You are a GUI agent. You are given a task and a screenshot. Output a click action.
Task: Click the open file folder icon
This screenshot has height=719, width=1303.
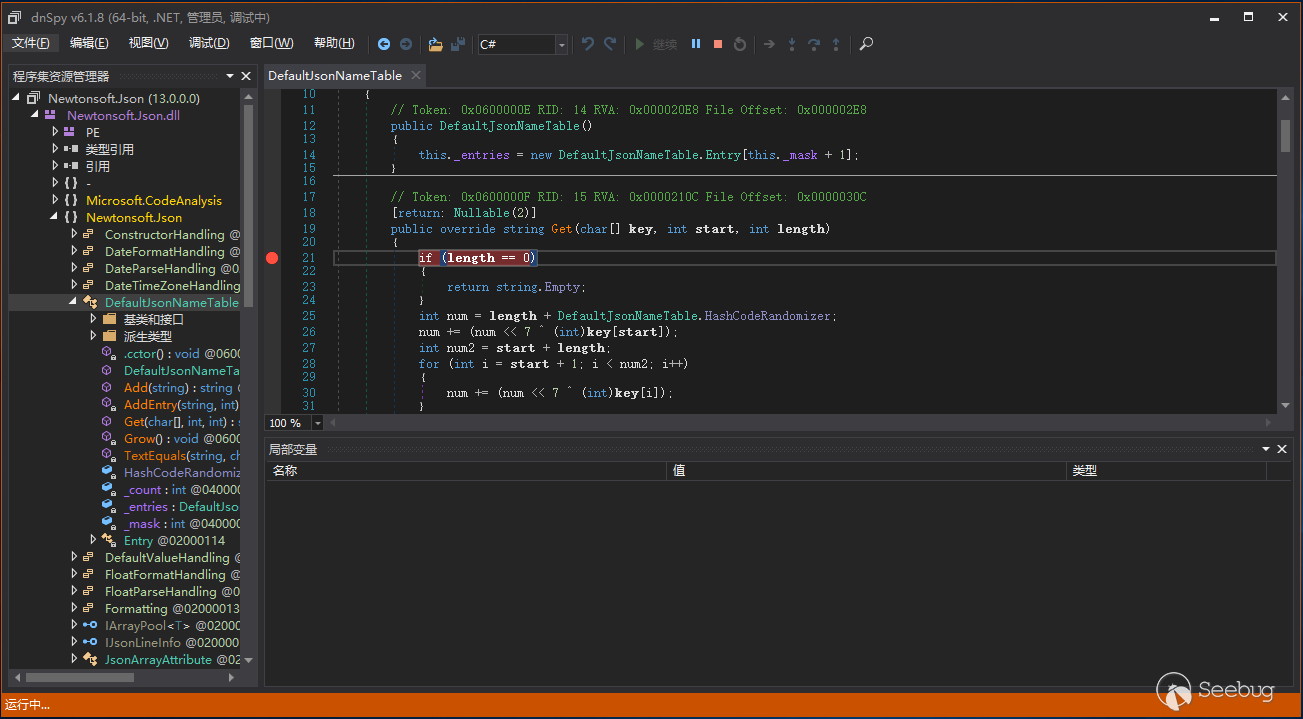pyautogui.click(x=435, y=44)
